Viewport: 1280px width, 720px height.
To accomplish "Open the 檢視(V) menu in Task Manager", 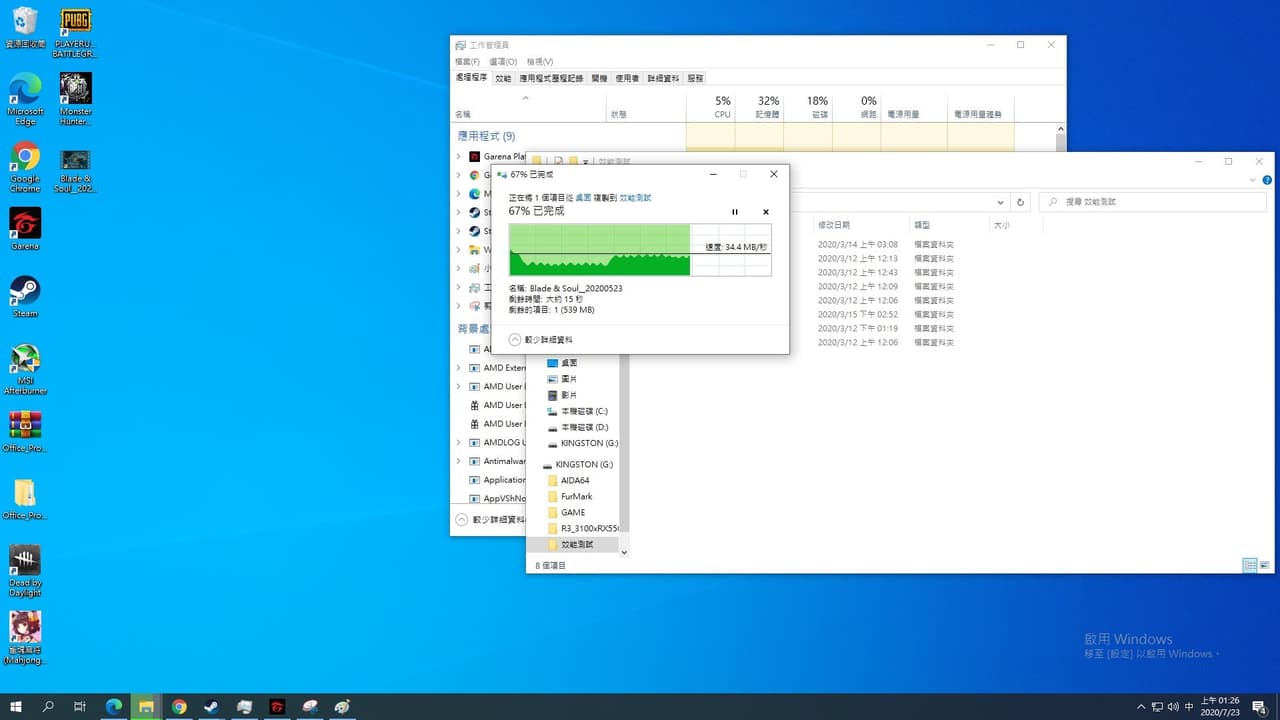I will coord(540,62).
